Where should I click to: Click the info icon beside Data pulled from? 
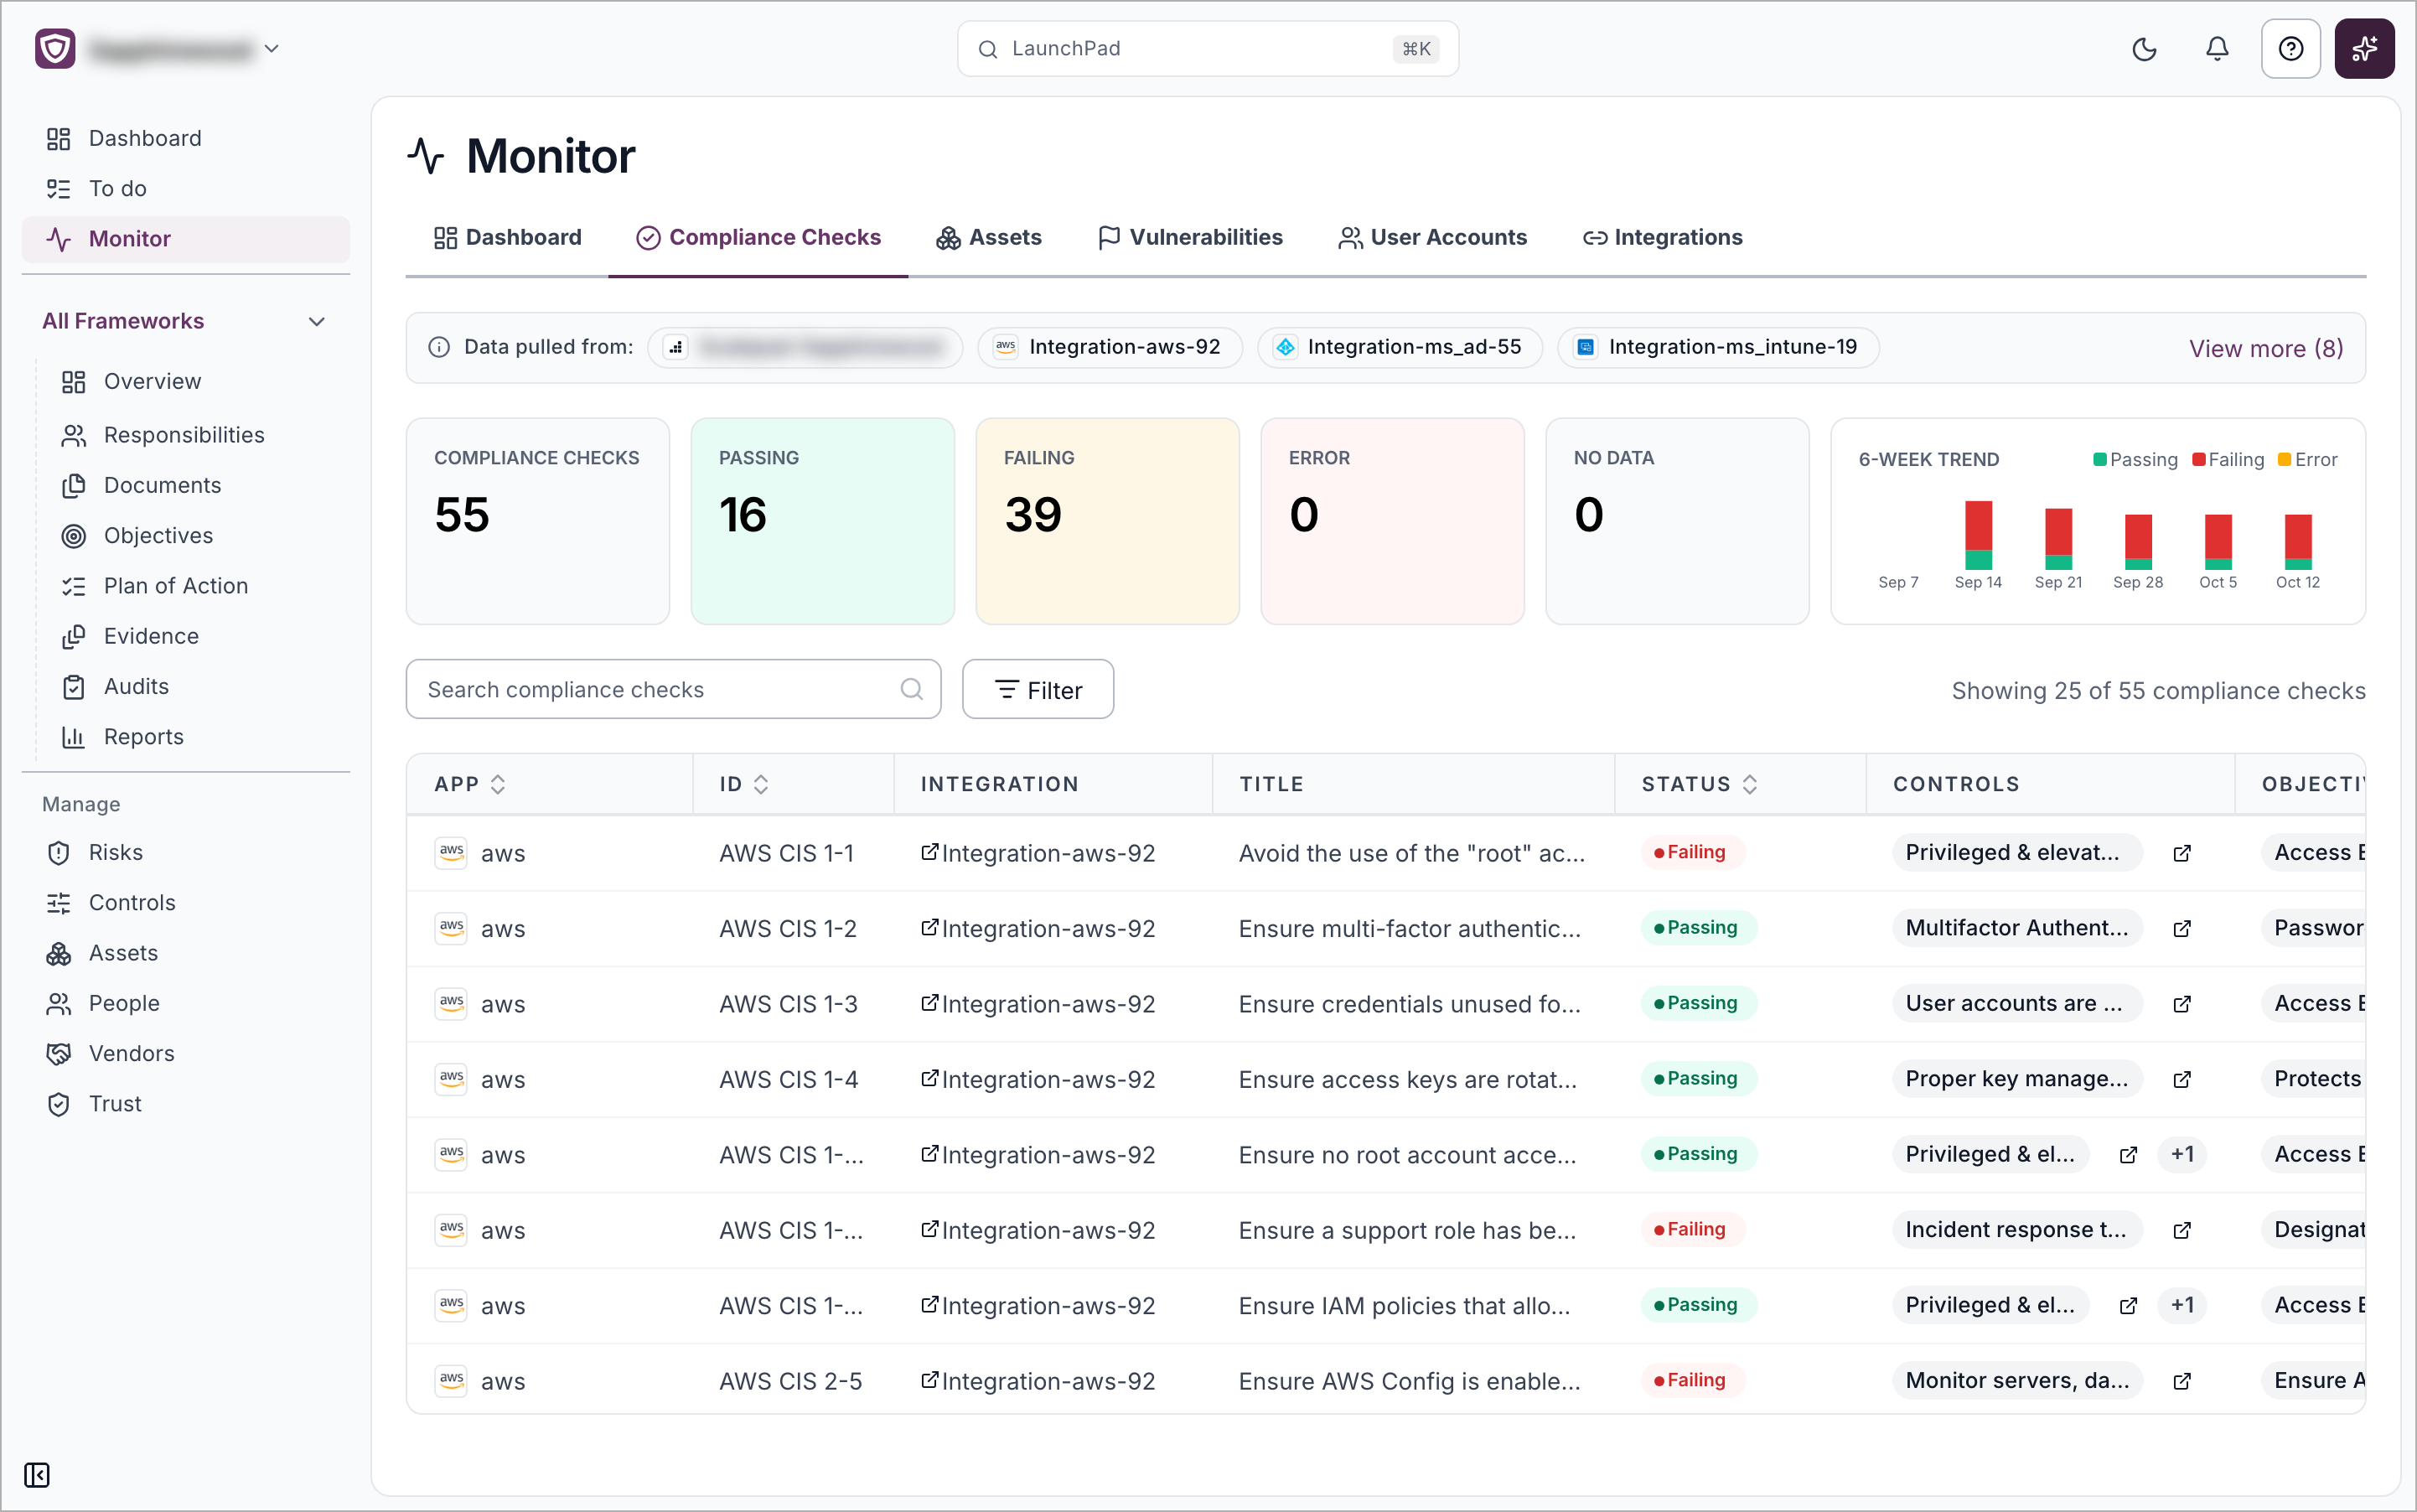[439, 347]
